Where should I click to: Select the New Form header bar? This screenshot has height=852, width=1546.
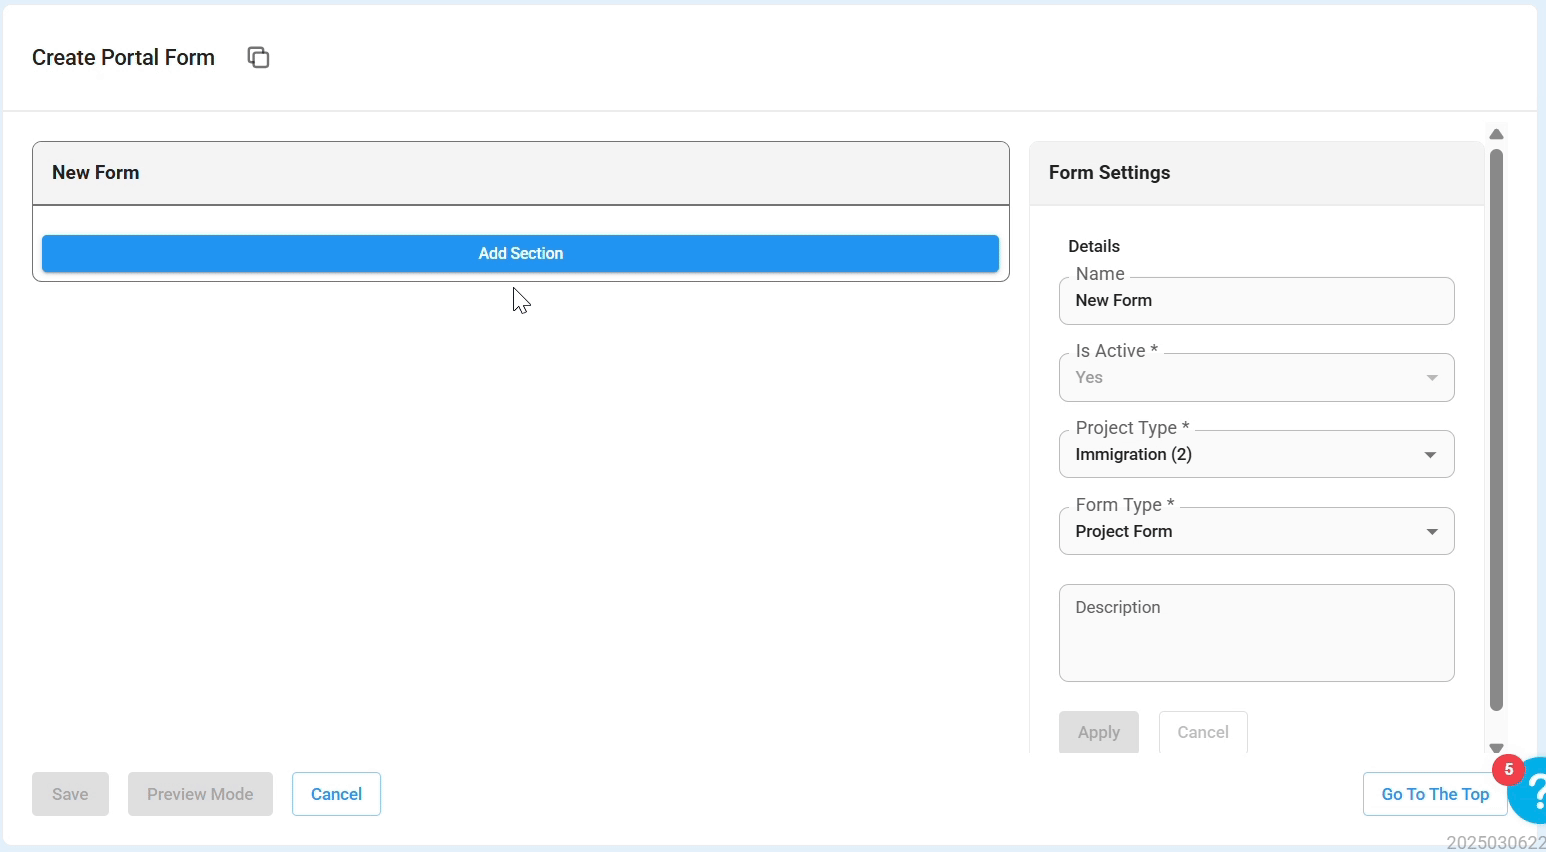[x=520, y=173]
